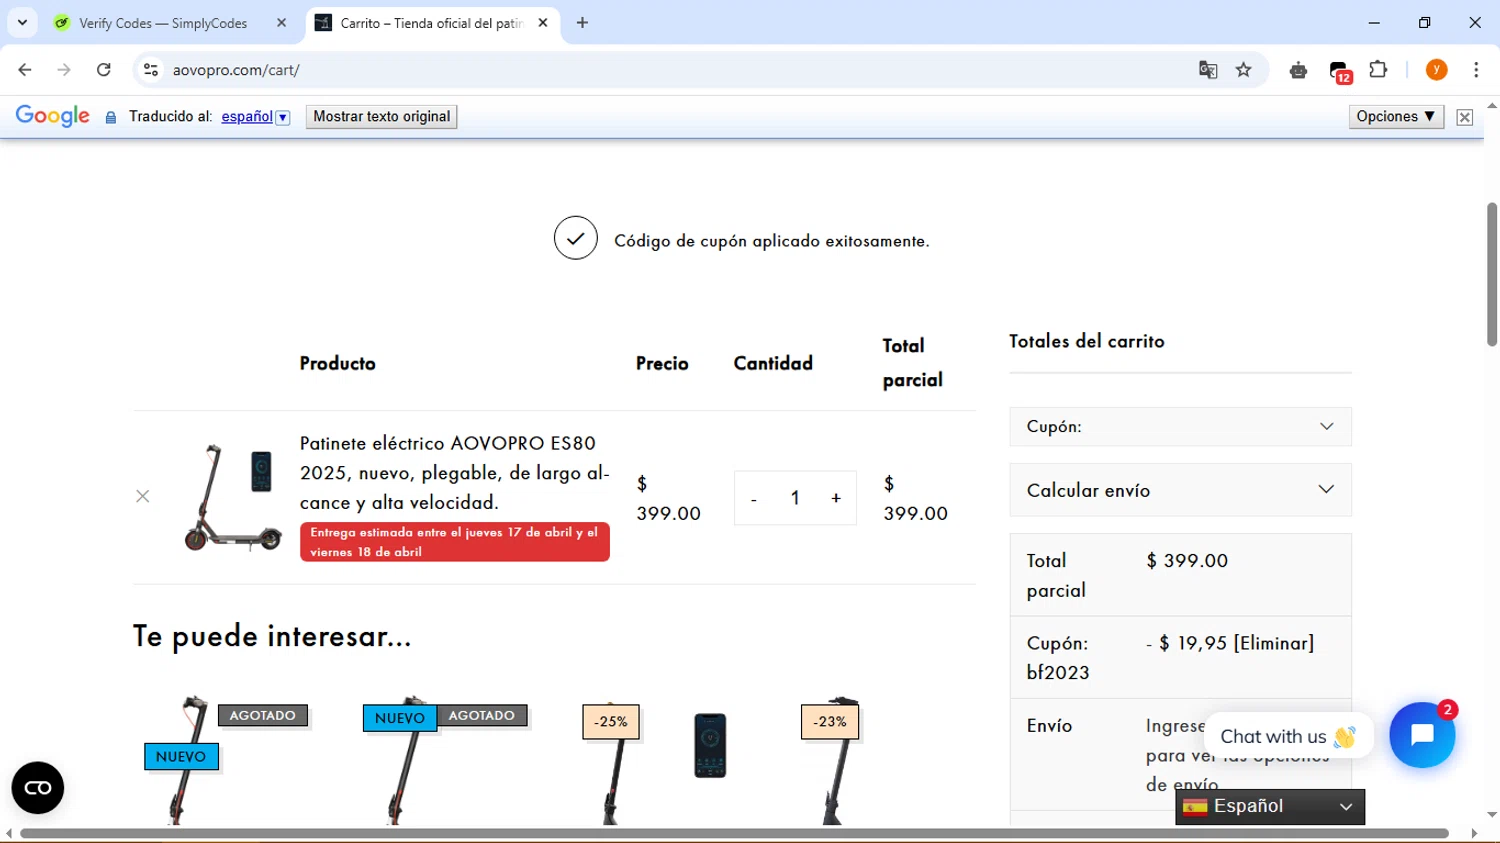Click Totales del carrito heading
1500x843 pixels.
click(1087, 341)
